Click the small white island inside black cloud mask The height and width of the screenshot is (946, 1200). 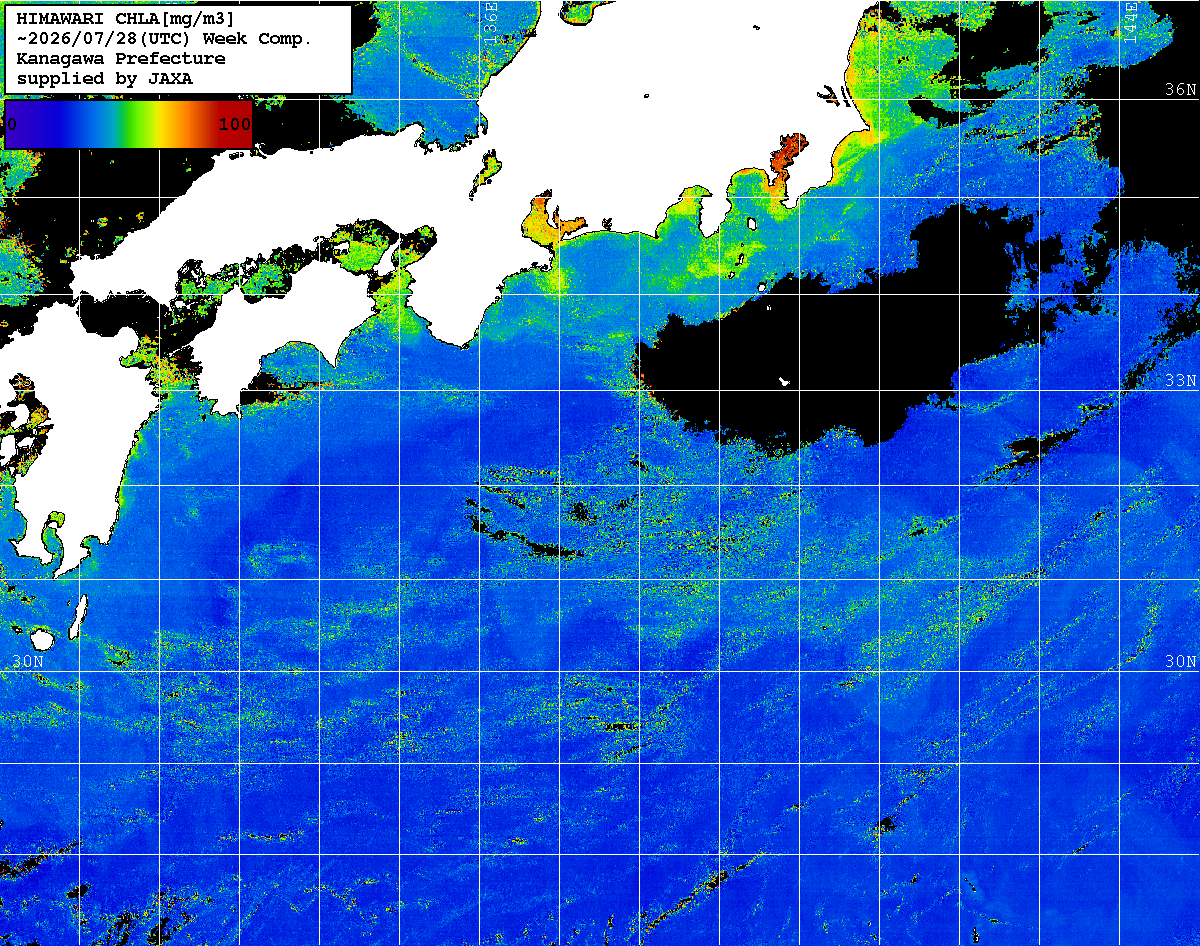point(785,381)
